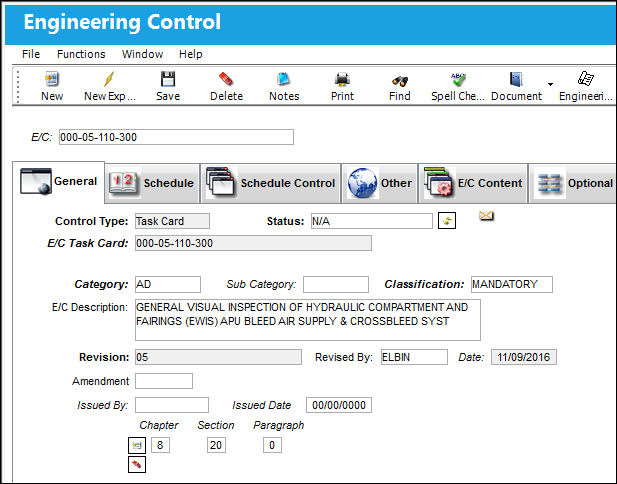617x484 pixels.
Task: Click the E/C number input field
Action: coord(176,137)
